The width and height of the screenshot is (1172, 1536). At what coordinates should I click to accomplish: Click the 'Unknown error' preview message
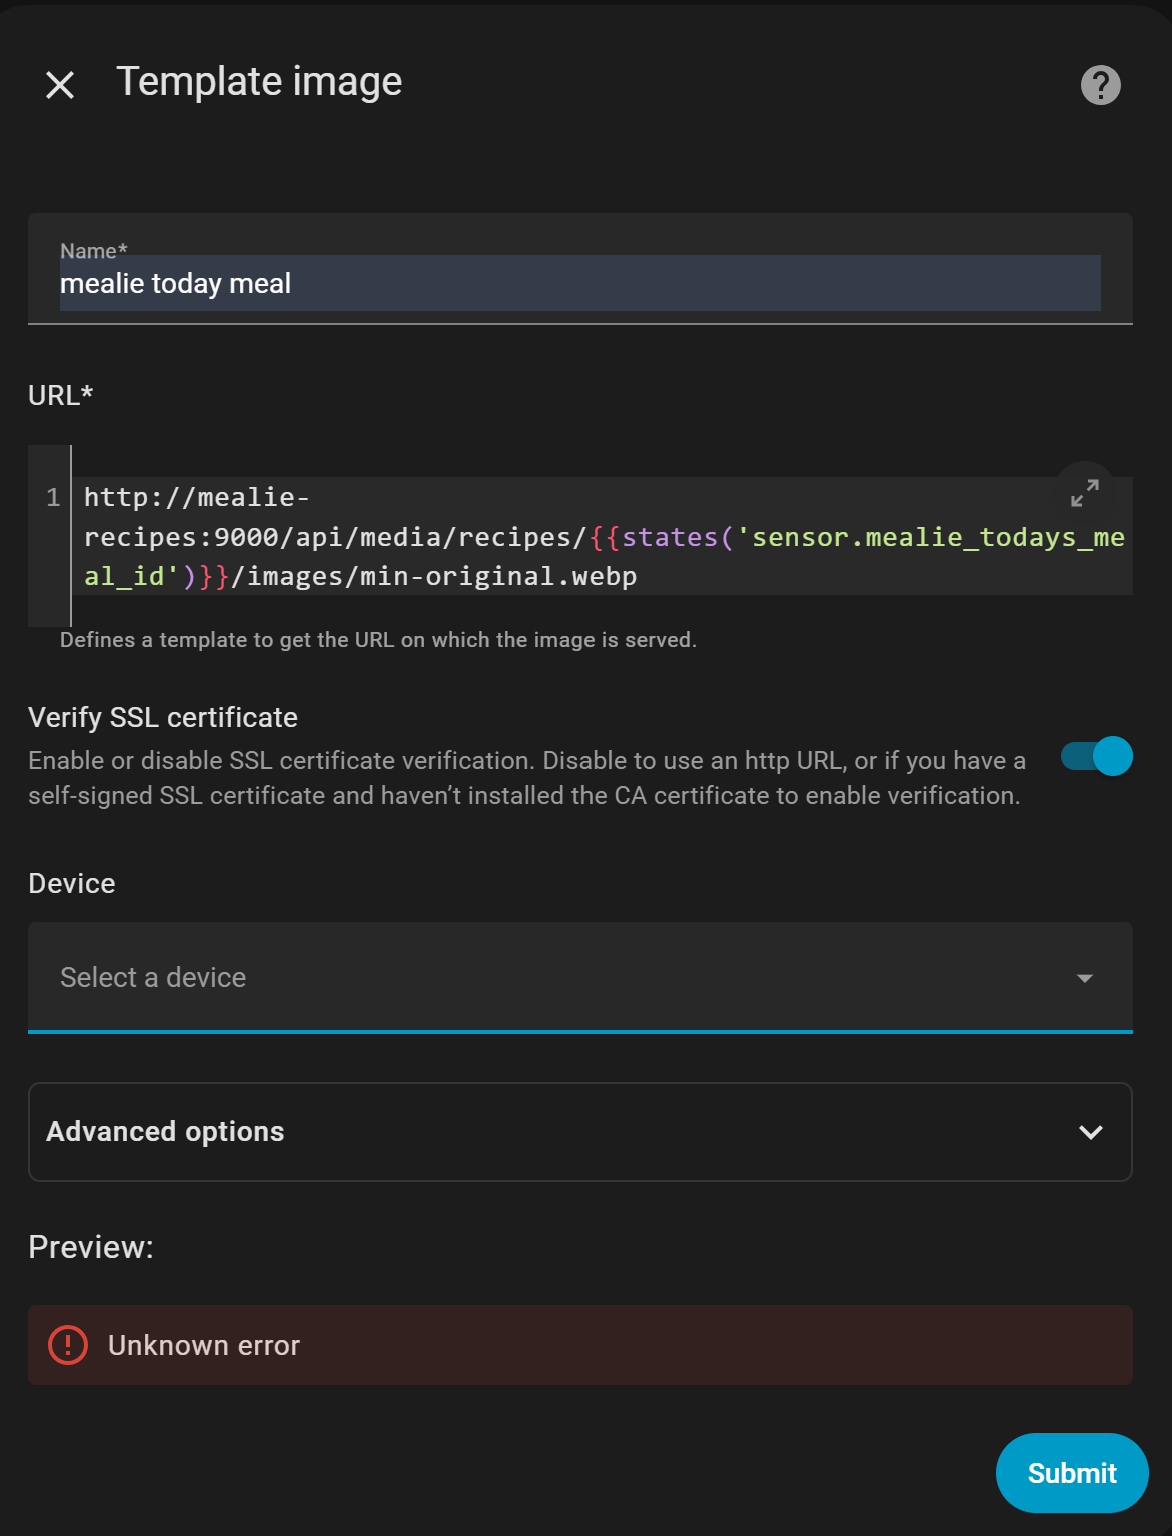coord(204,1346)
